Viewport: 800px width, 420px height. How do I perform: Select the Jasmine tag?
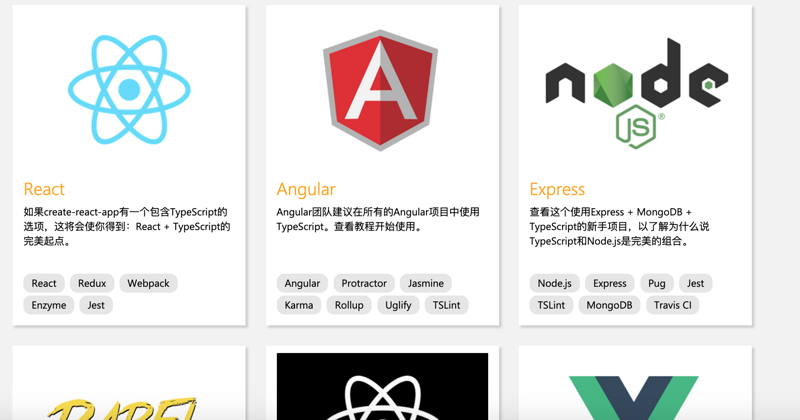(x=426, y=283)
